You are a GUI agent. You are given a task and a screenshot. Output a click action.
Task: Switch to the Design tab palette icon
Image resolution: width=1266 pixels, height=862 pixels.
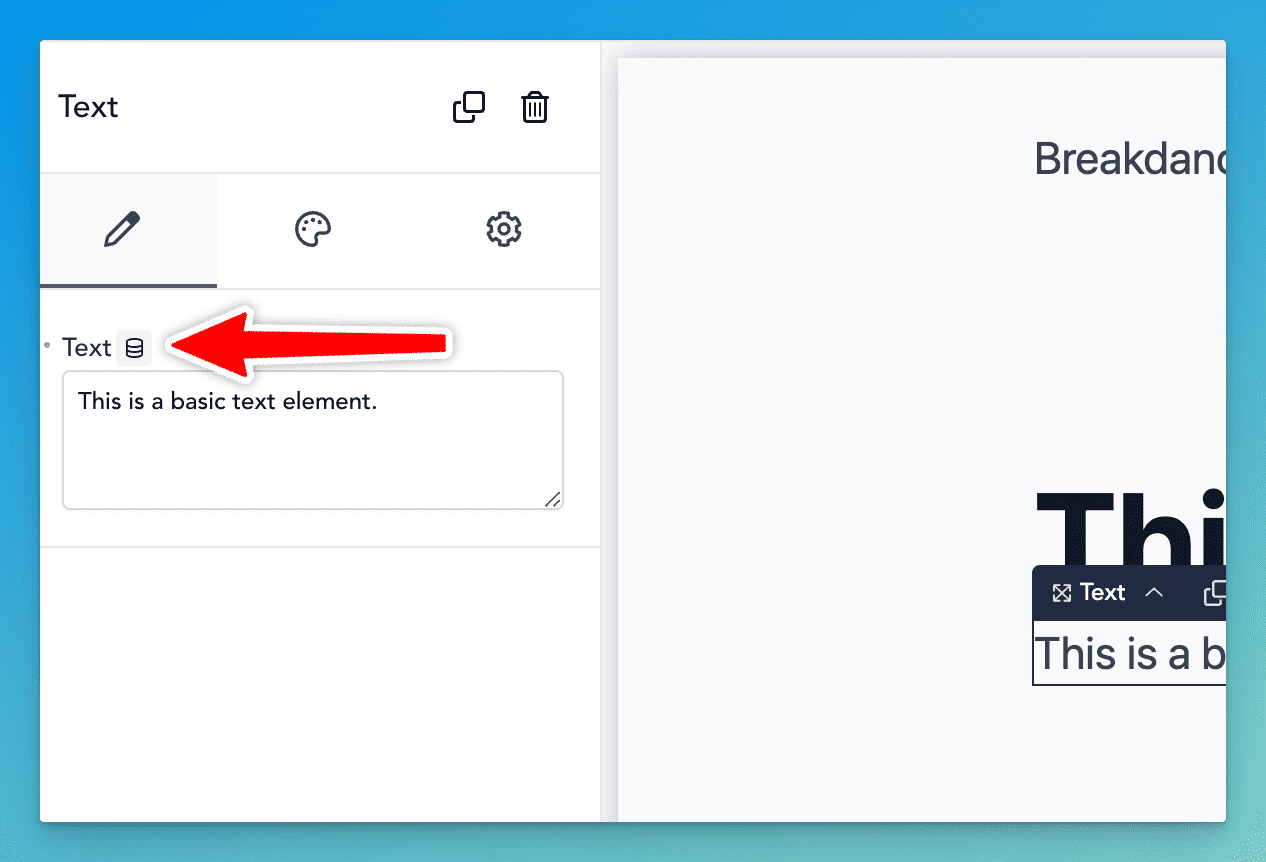pos(313,229)
